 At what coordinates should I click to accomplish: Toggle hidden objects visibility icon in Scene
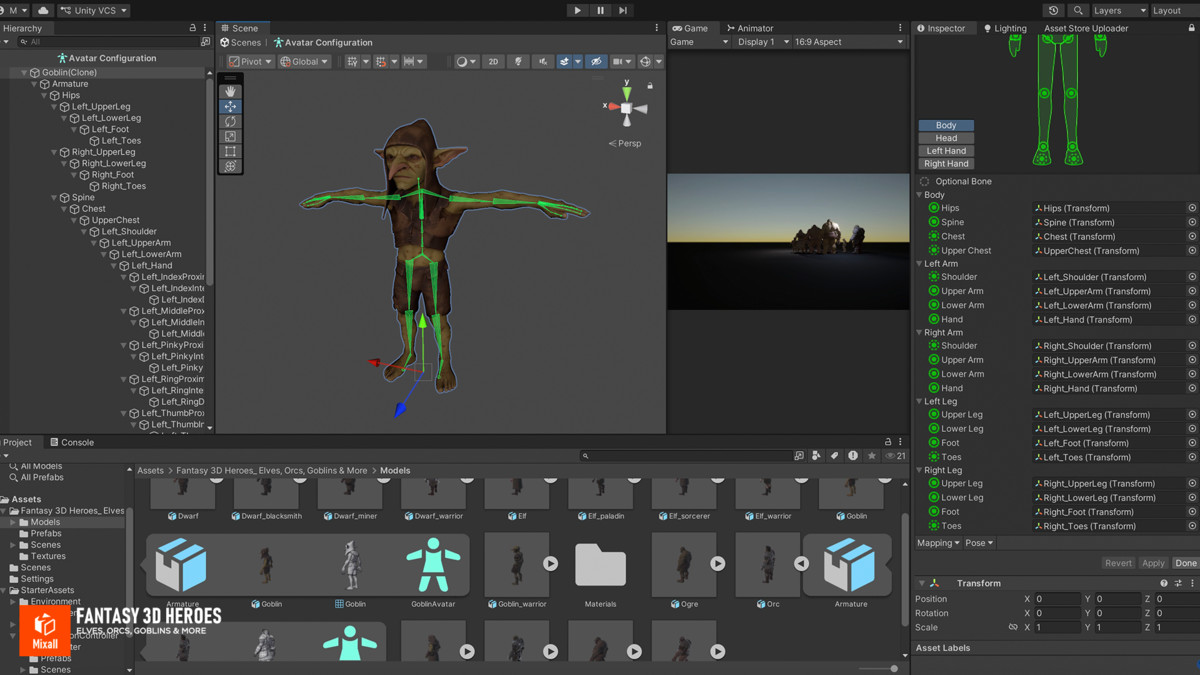point(596,62)
